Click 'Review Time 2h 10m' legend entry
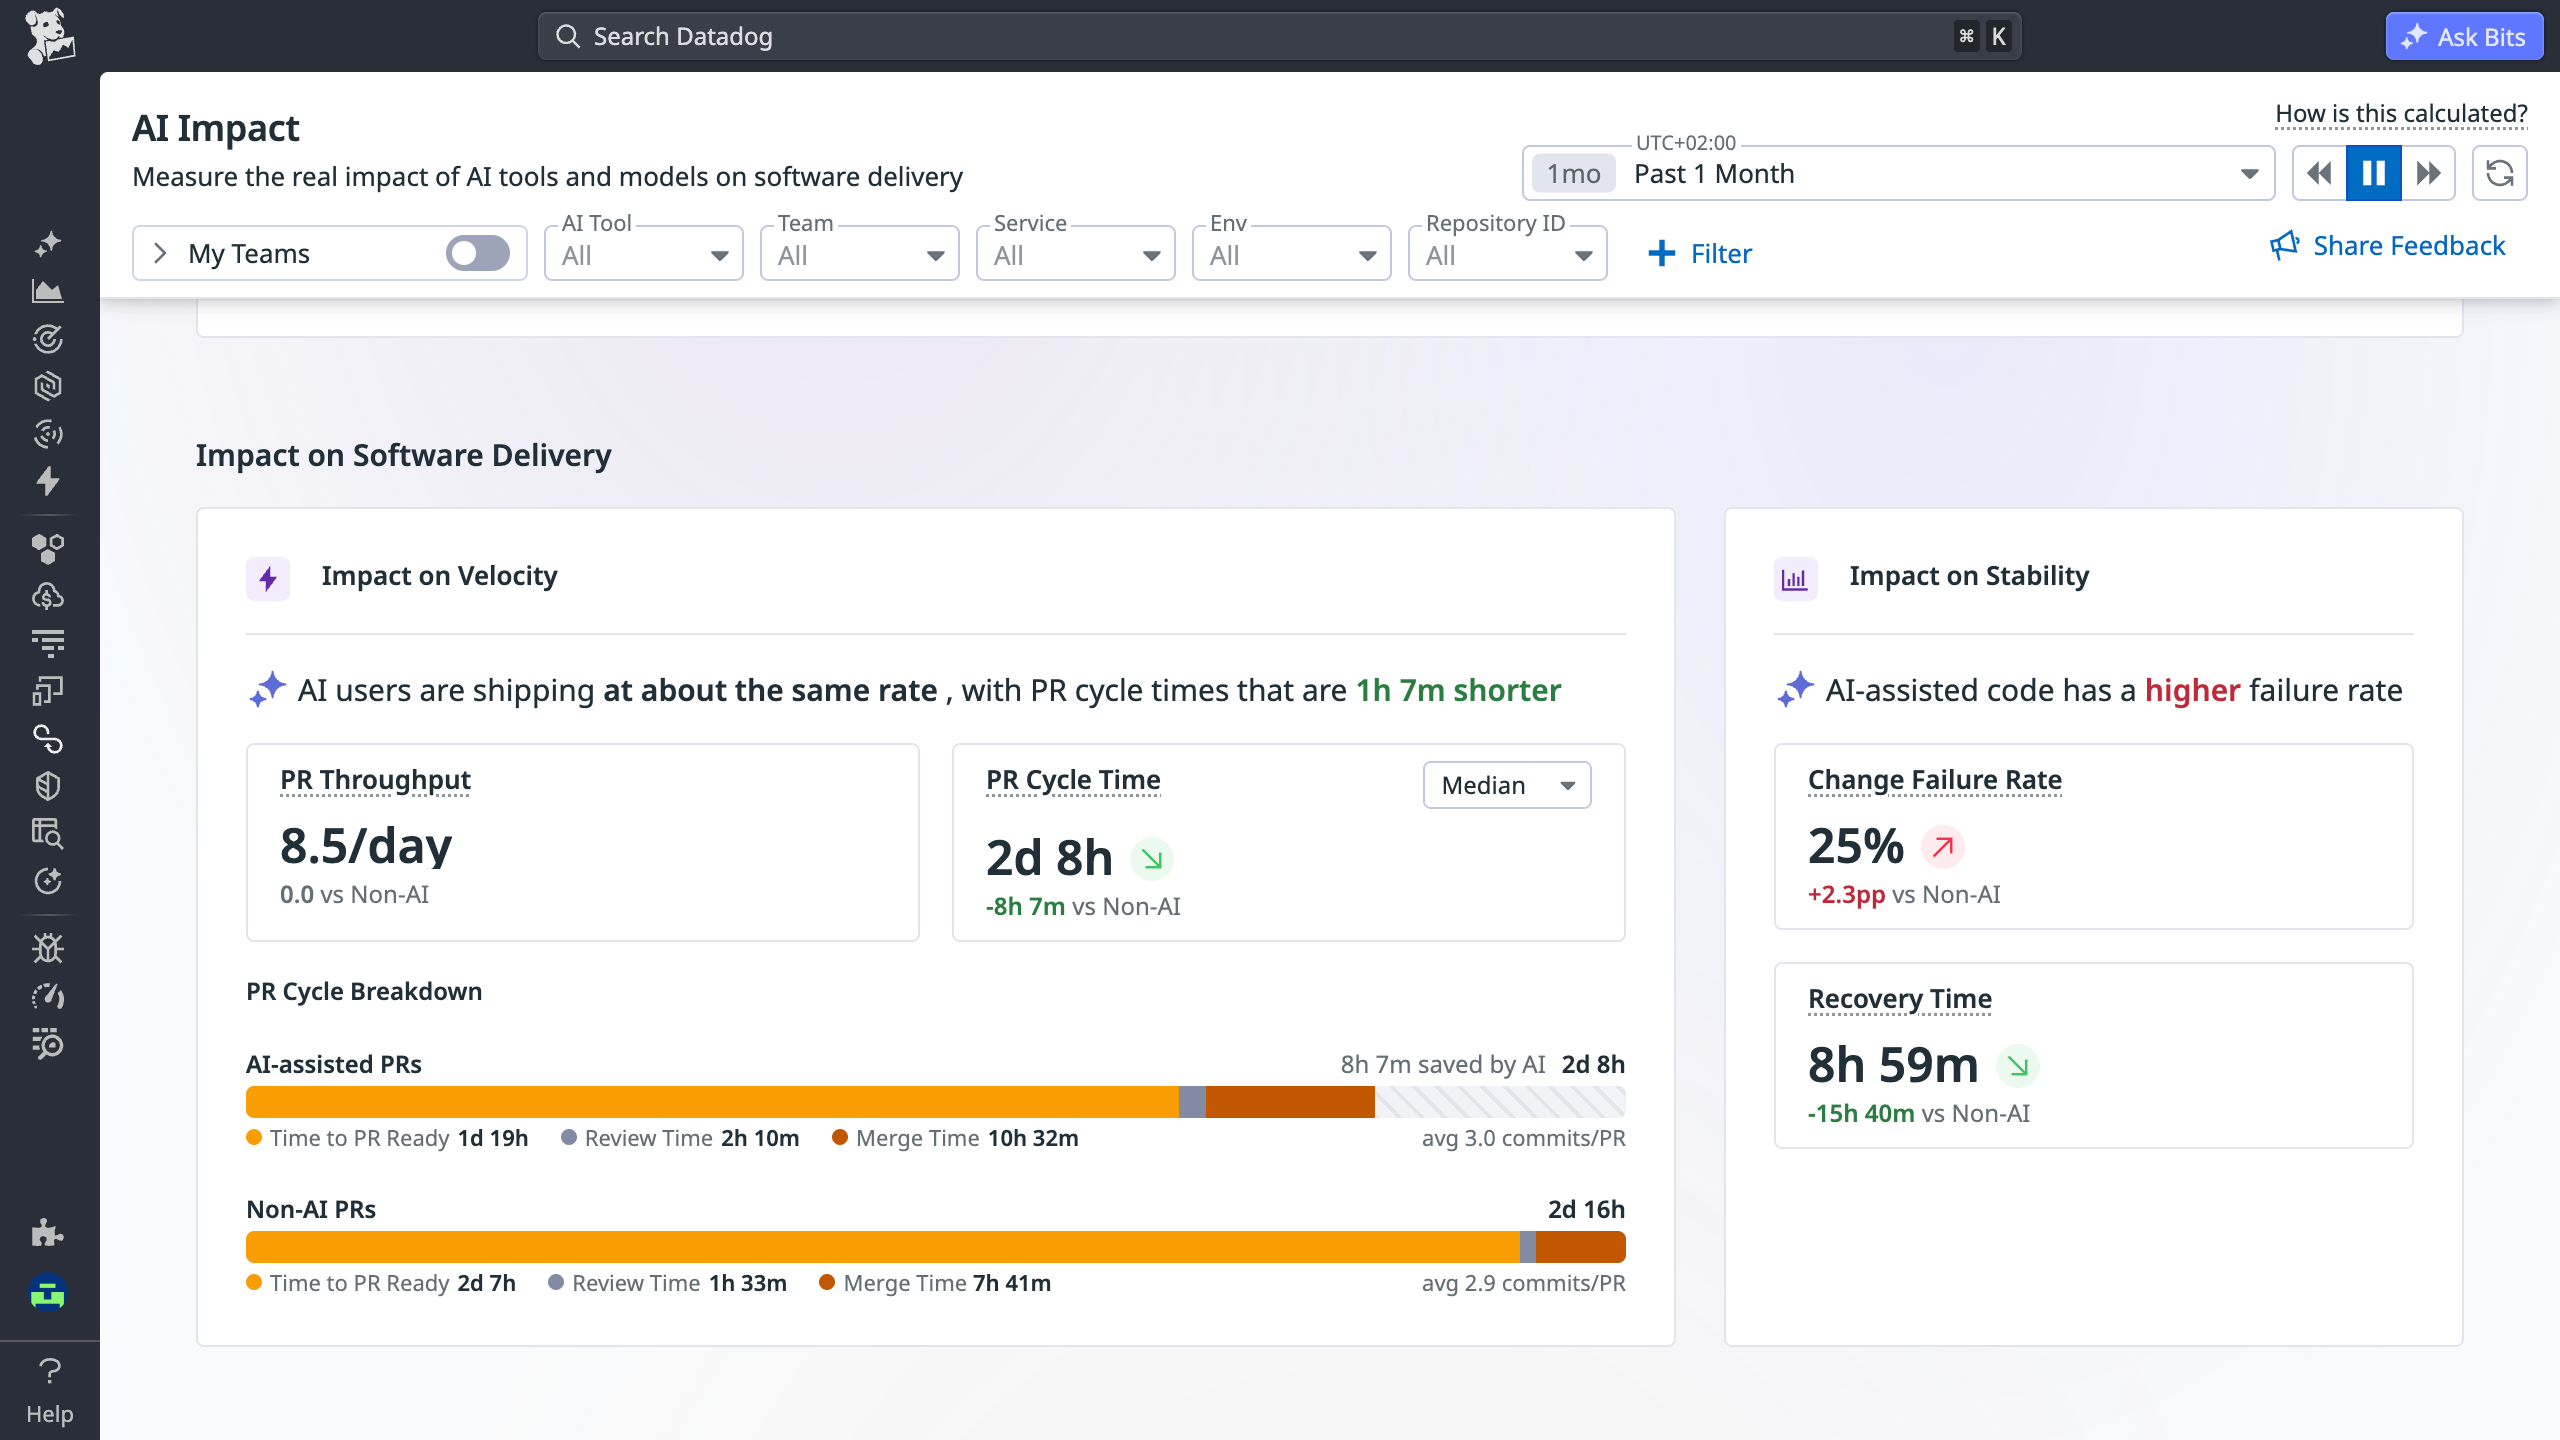 pyautogui.click(x=681, y=1138)
